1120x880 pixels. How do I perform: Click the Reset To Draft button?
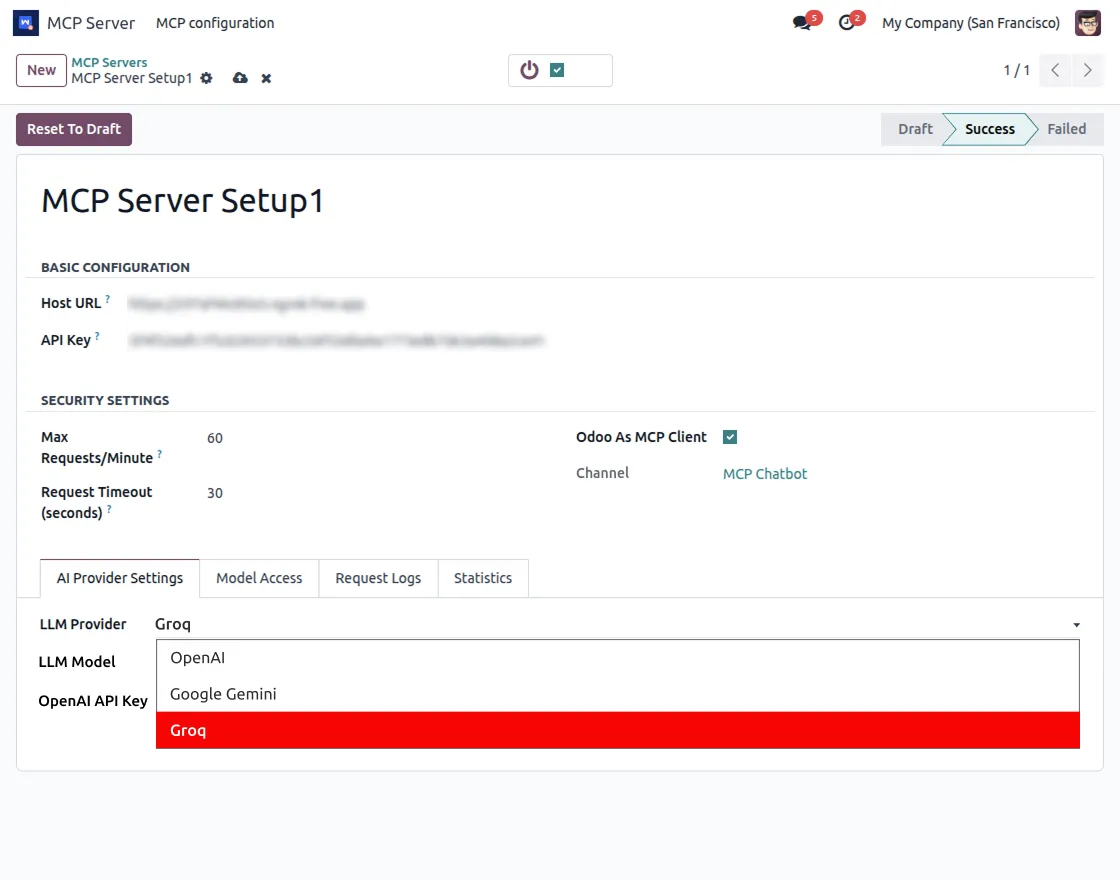tap(73, 129)
